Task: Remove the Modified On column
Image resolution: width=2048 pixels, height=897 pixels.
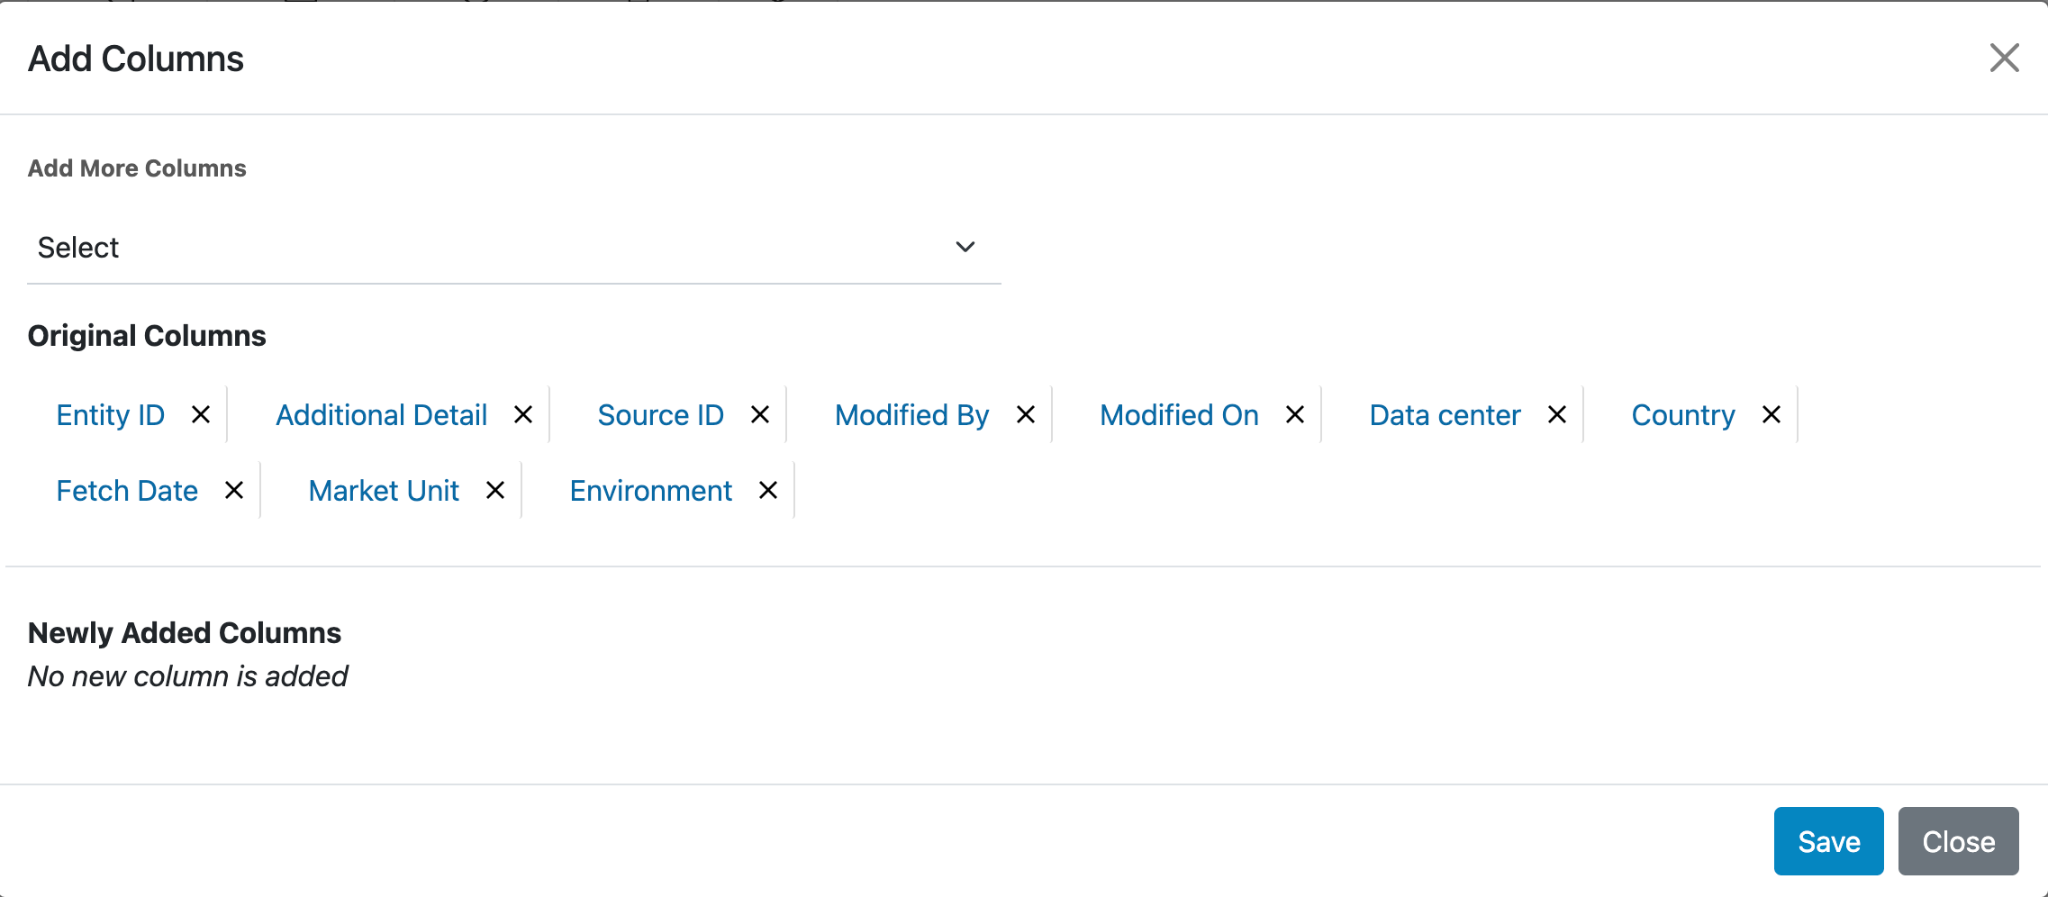Action: click(x=1295, y=415)
